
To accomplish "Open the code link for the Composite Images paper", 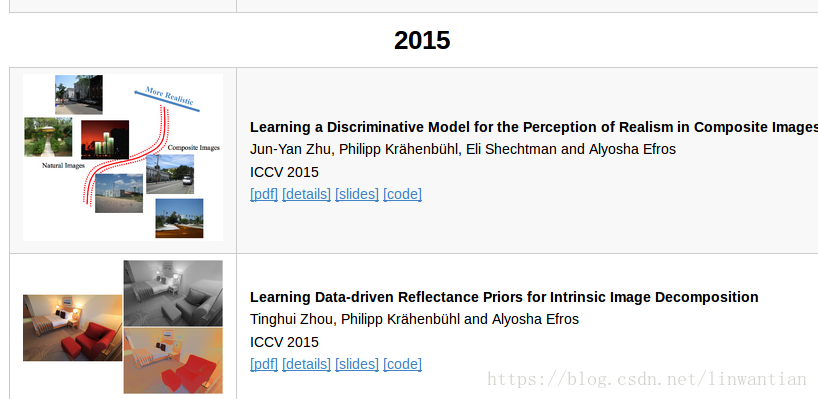I will pyautogui.click(x=402, y=194).
